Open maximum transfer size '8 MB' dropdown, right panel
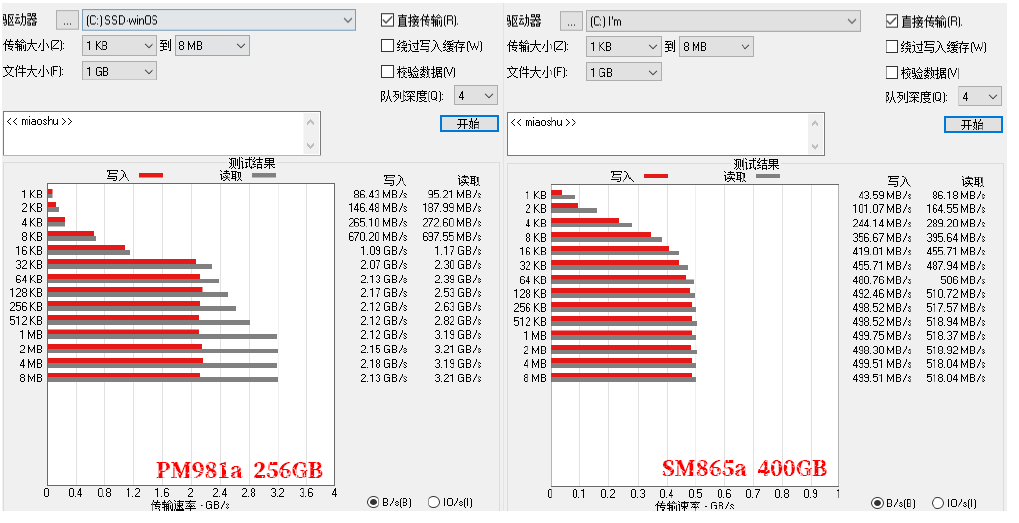This screenshot has height=523, width=1019. (x=716, y=47)
